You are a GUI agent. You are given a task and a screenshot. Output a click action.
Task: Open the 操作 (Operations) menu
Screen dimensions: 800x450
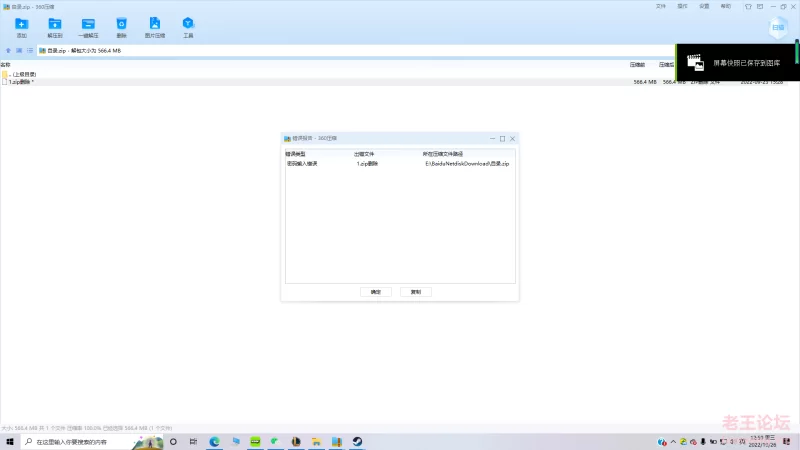(x=682, y=7)
